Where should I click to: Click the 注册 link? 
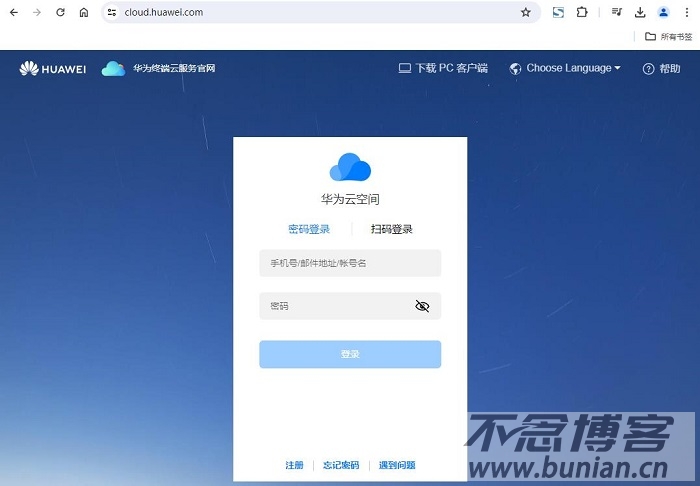(294, 465)
